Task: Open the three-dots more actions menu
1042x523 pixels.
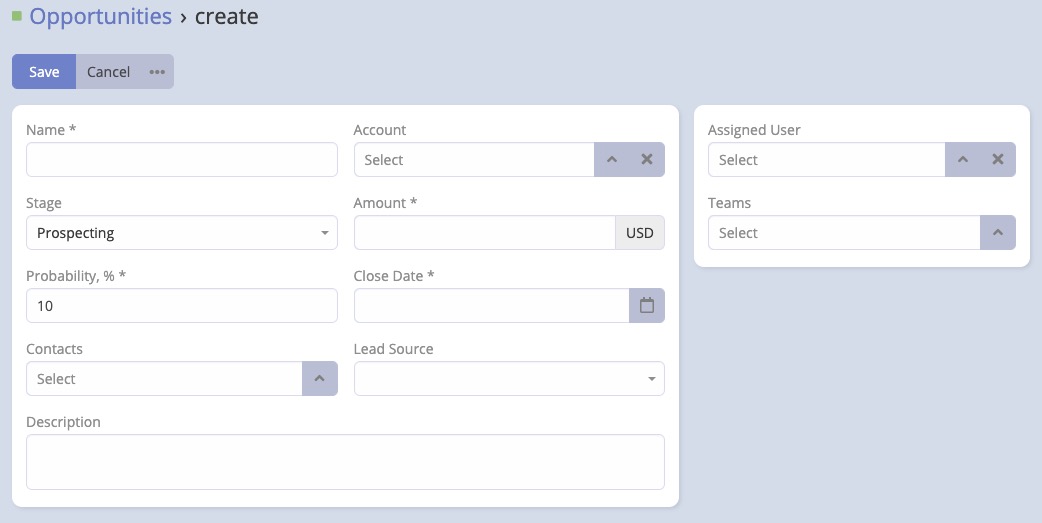Action: [157, 72]
